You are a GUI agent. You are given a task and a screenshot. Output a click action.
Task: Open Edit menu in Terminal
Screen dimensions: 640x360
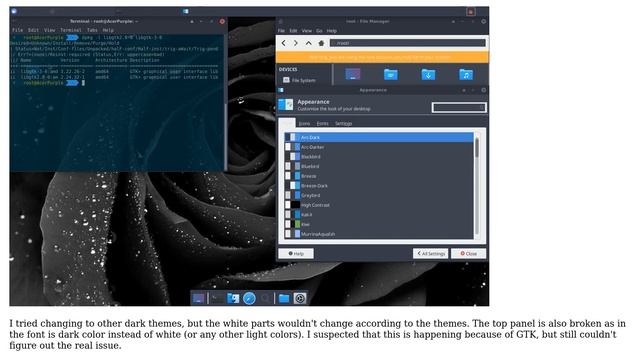click(x=33, y=30)
